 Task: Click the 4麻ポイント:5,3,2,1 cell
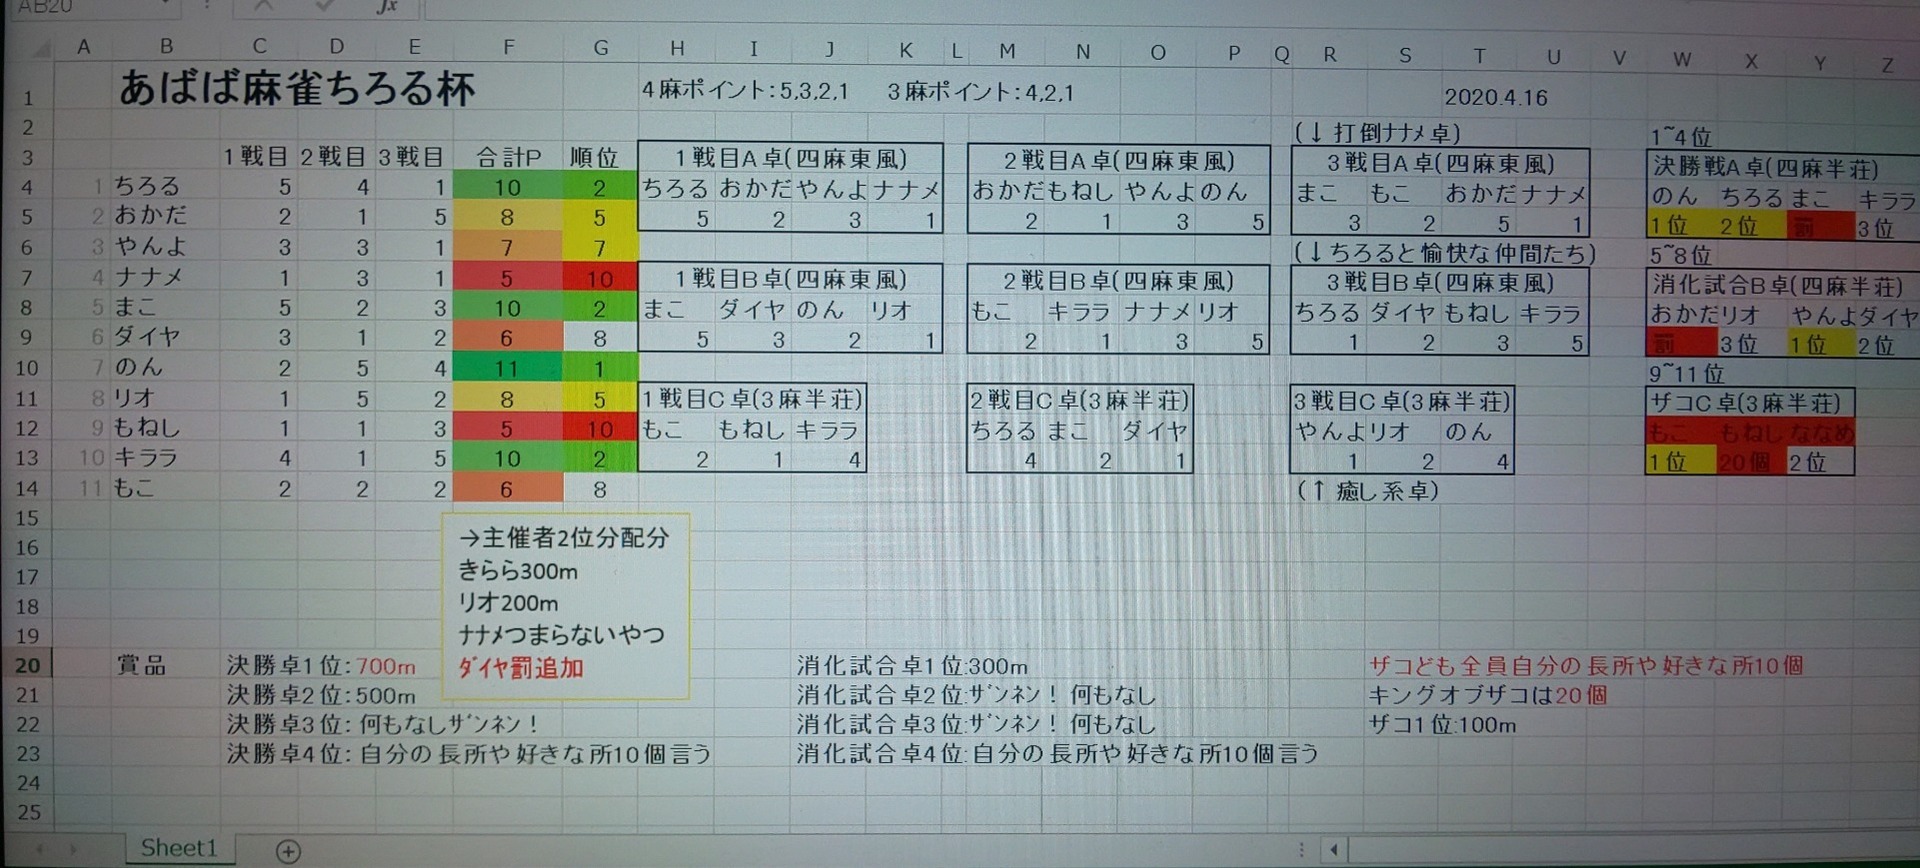tap(745, 92)
